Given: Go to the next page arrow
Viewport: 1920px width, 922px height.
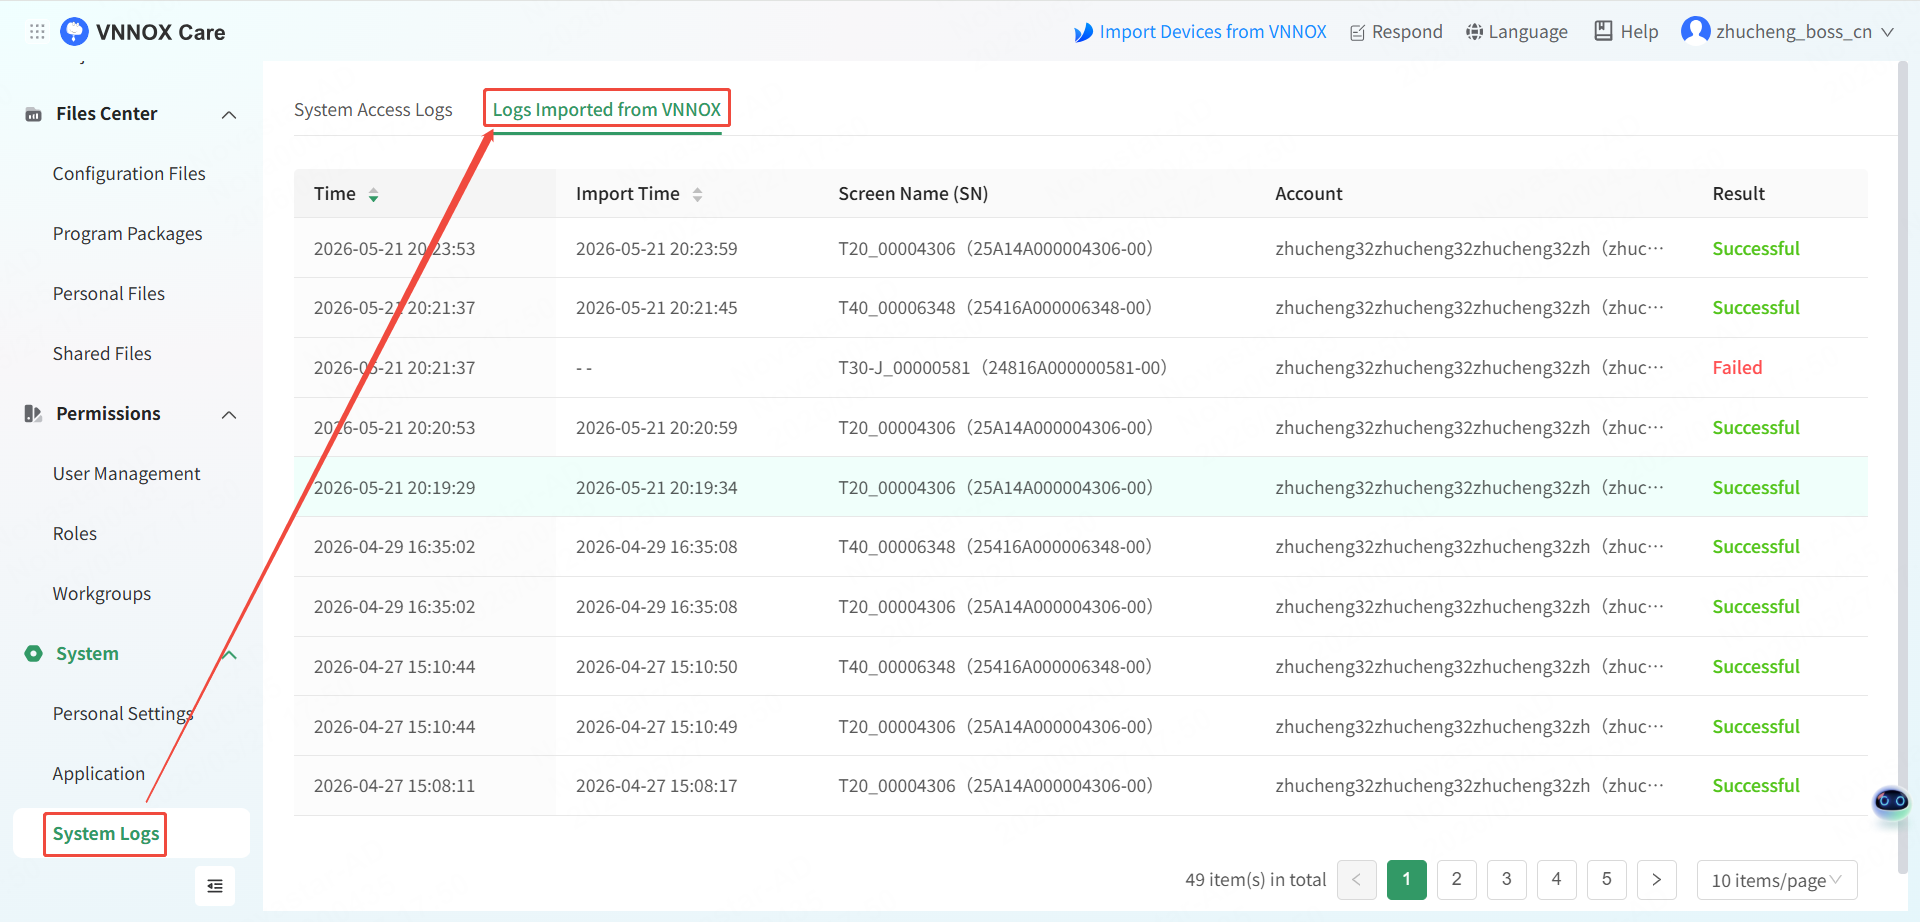Looking at the screenshot, I should (x=1657, y=880).
